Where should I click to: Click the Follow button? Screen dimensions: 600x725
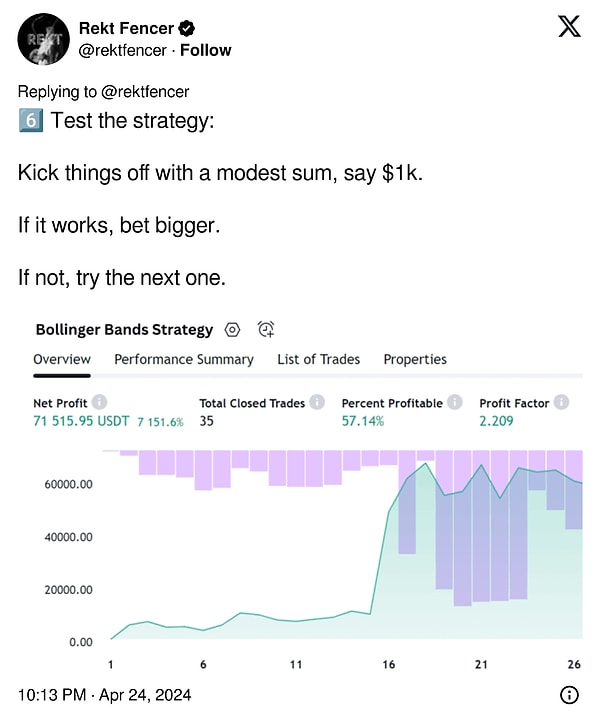(206, 50)
